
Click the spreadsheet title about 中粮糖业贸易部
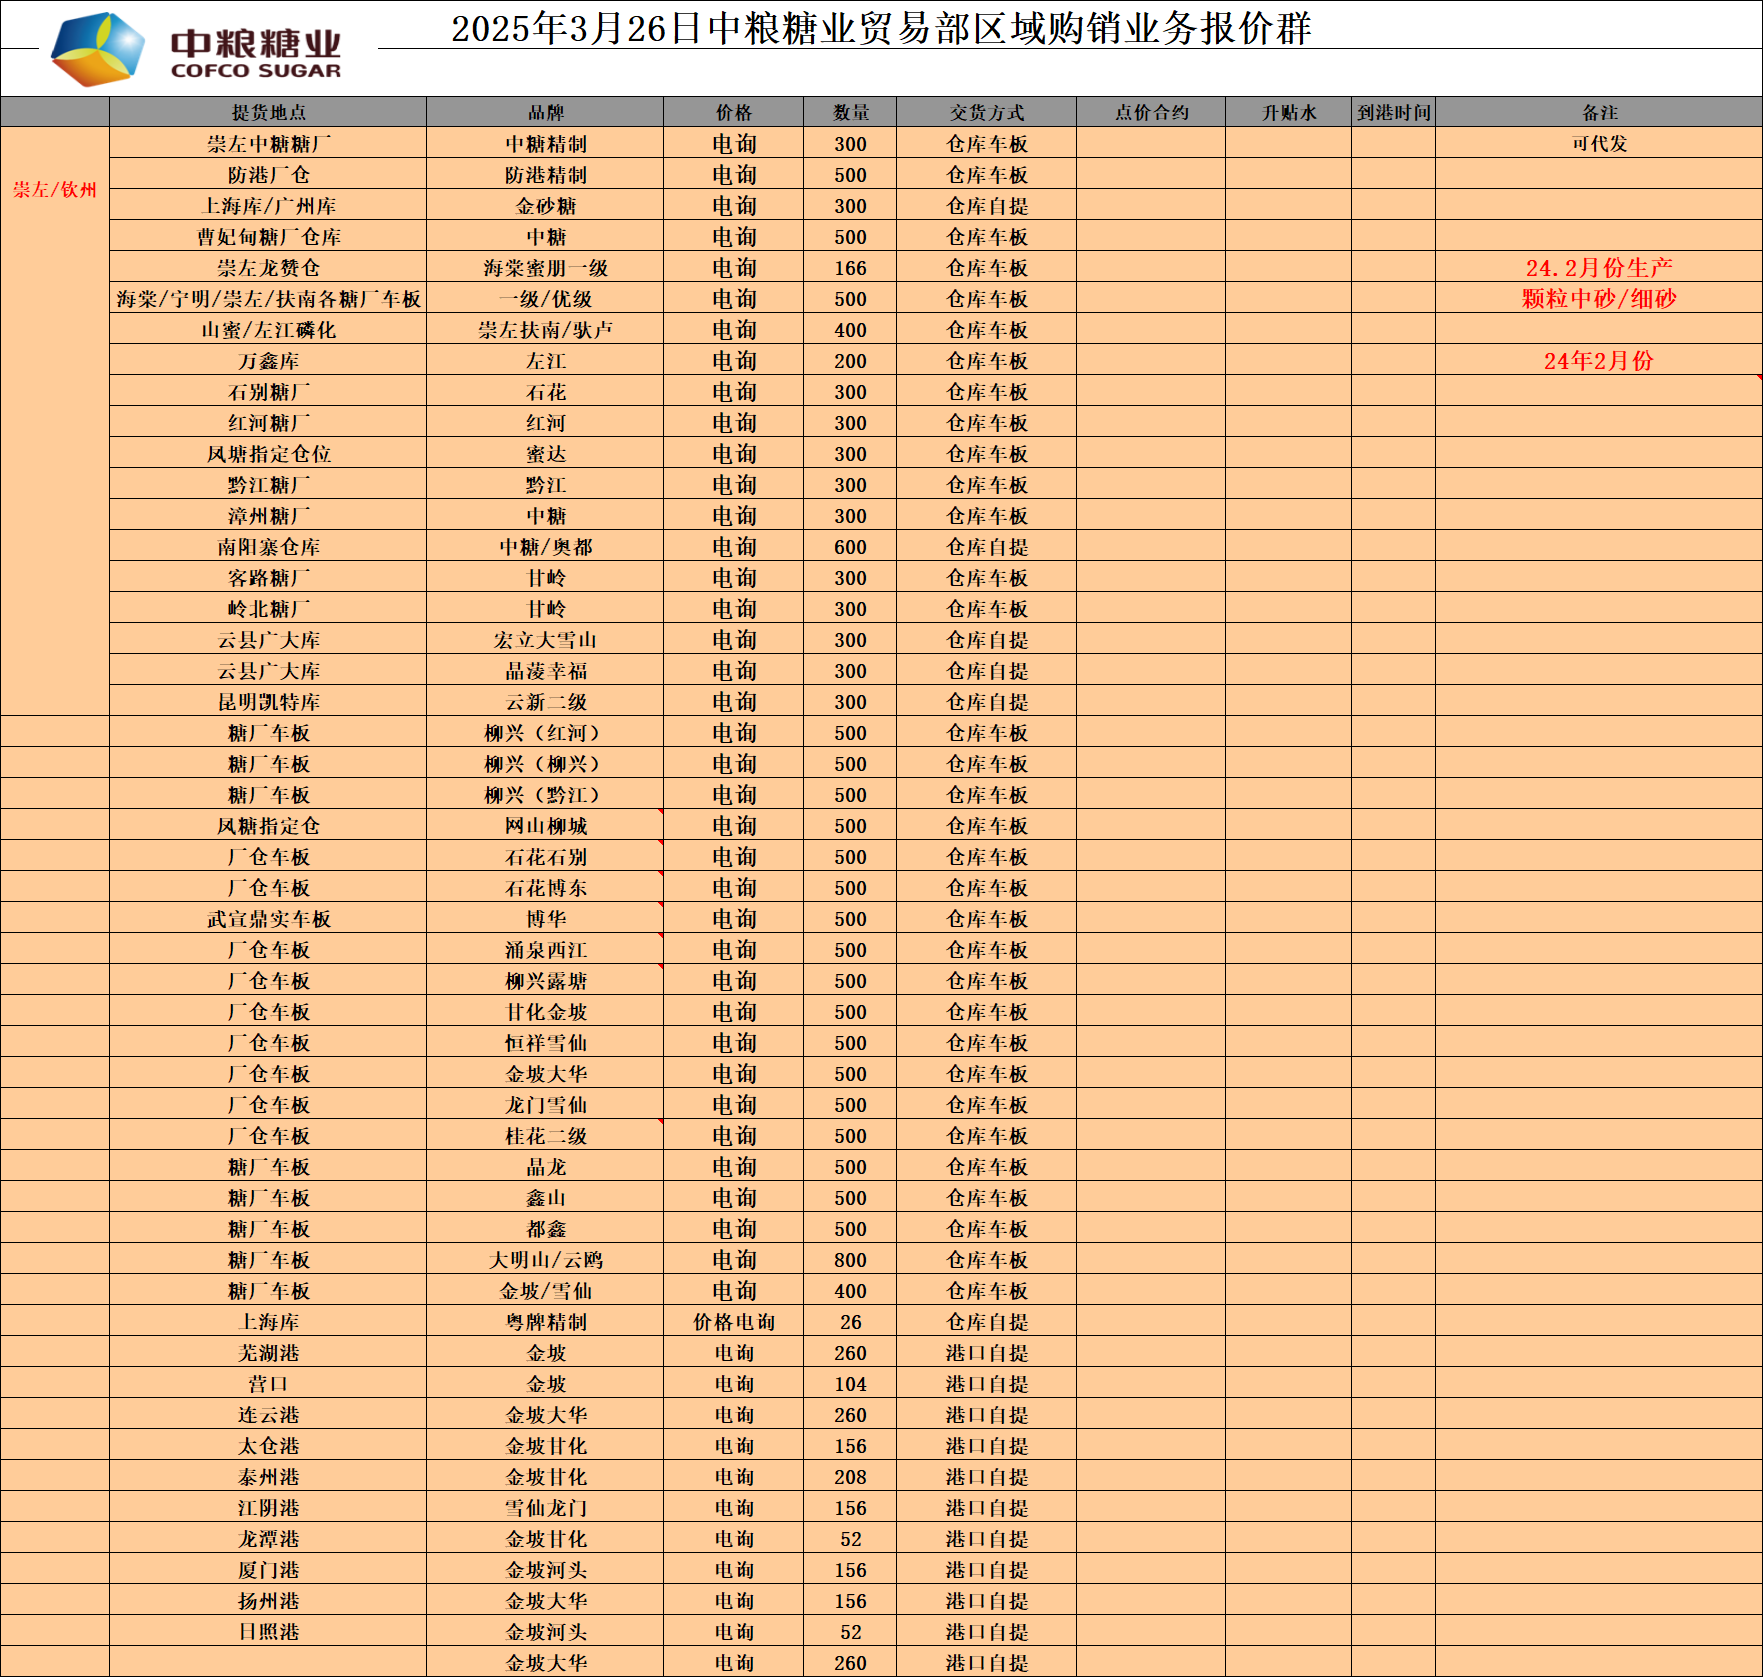coord(880,28)
